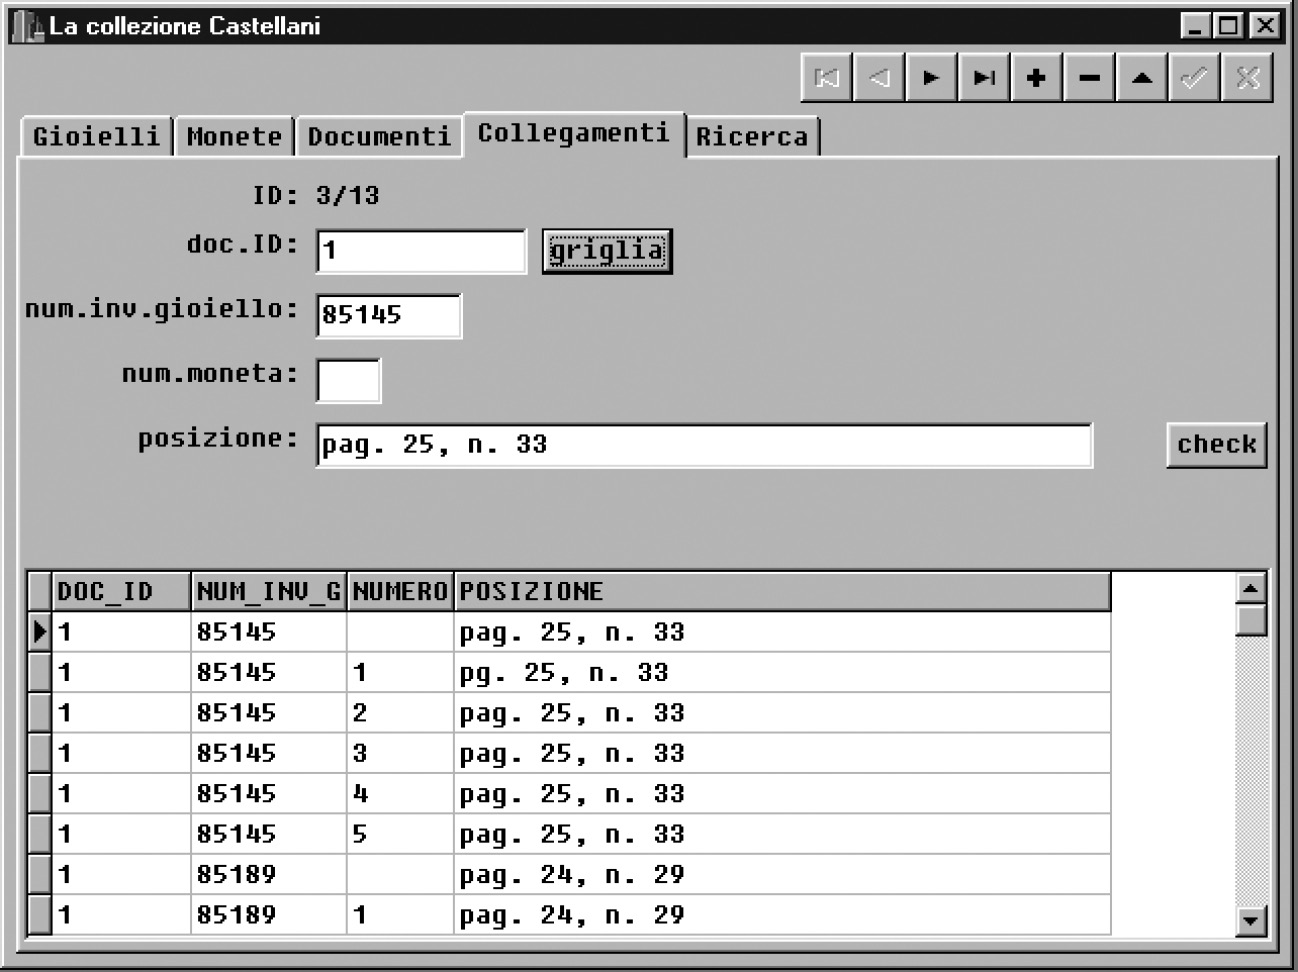Click the POSIZIONE column header
The width and height of the screenshot is (1298, 972).
coord(783,592)
